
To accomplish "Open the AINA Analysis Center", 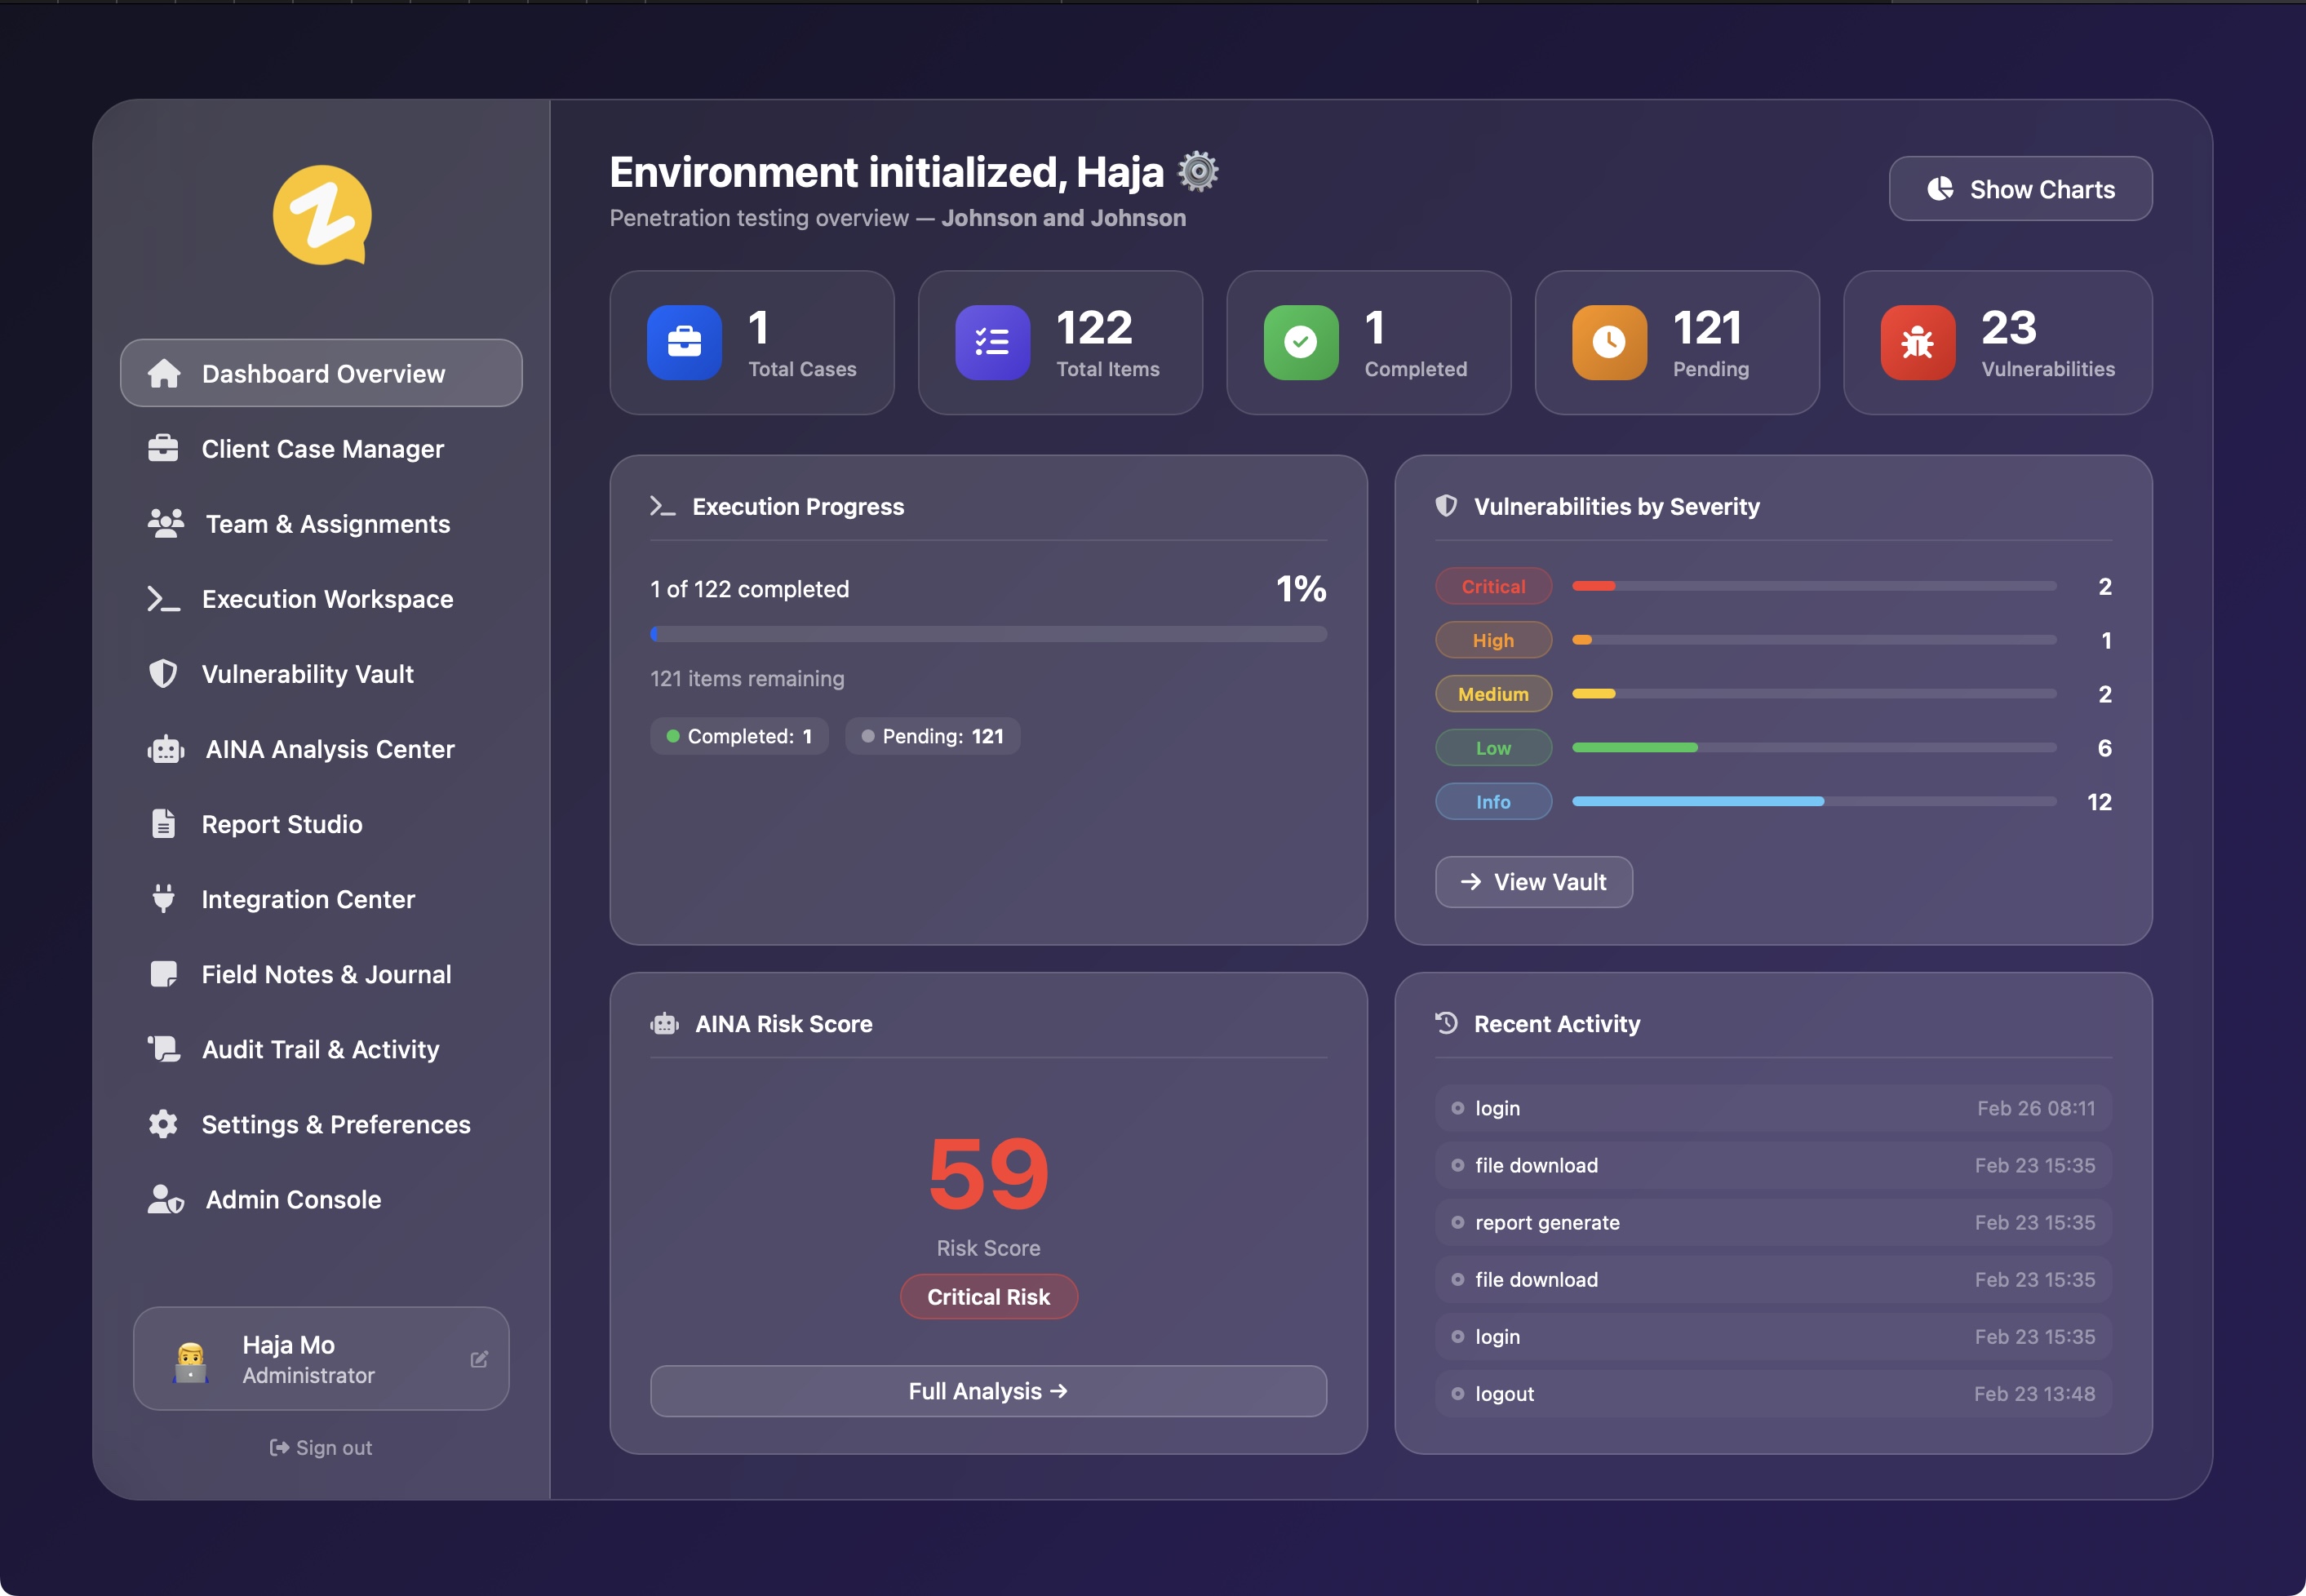I will point(329,749).
